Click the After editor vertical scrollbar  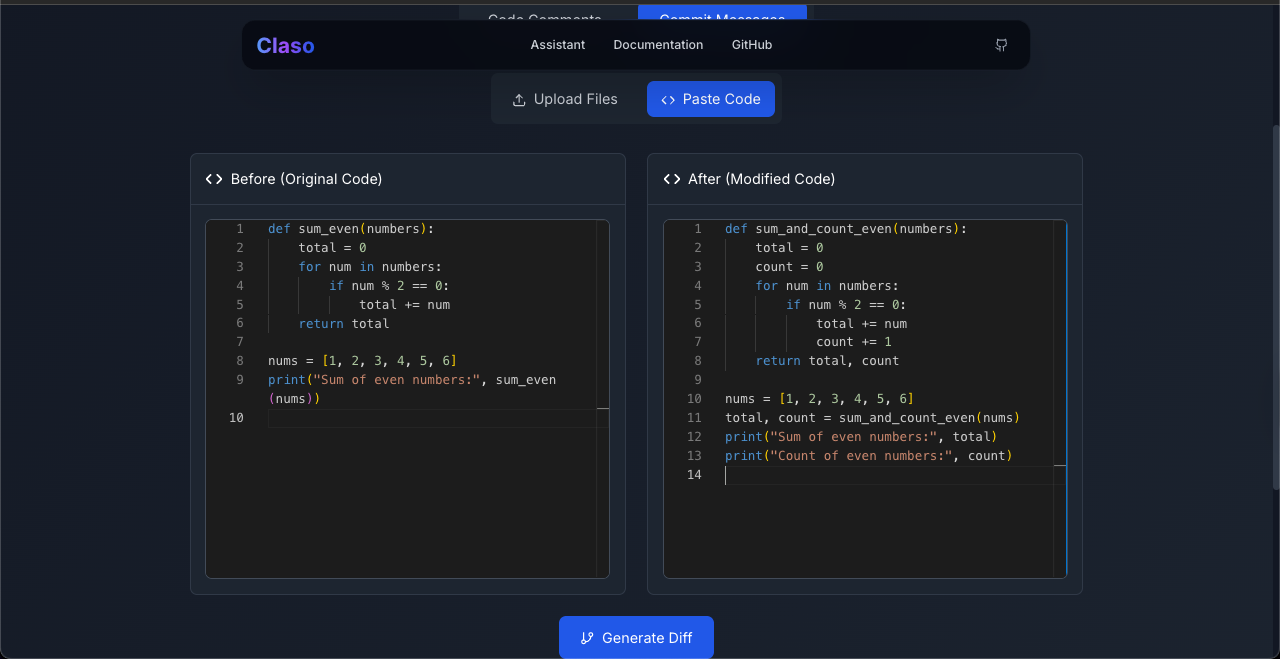(x=1060, y=399)
